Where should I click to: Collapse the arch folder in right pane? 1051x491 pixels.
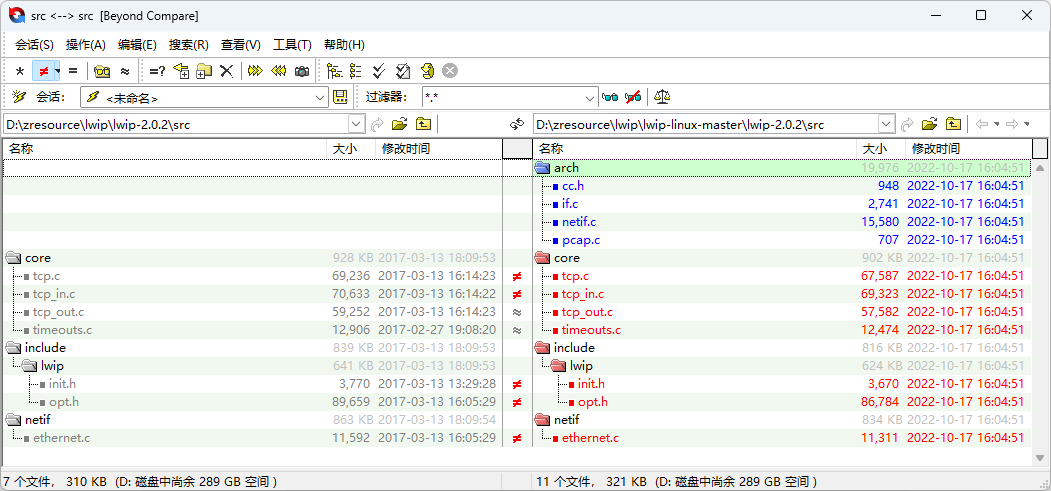[x=543, y=168]
